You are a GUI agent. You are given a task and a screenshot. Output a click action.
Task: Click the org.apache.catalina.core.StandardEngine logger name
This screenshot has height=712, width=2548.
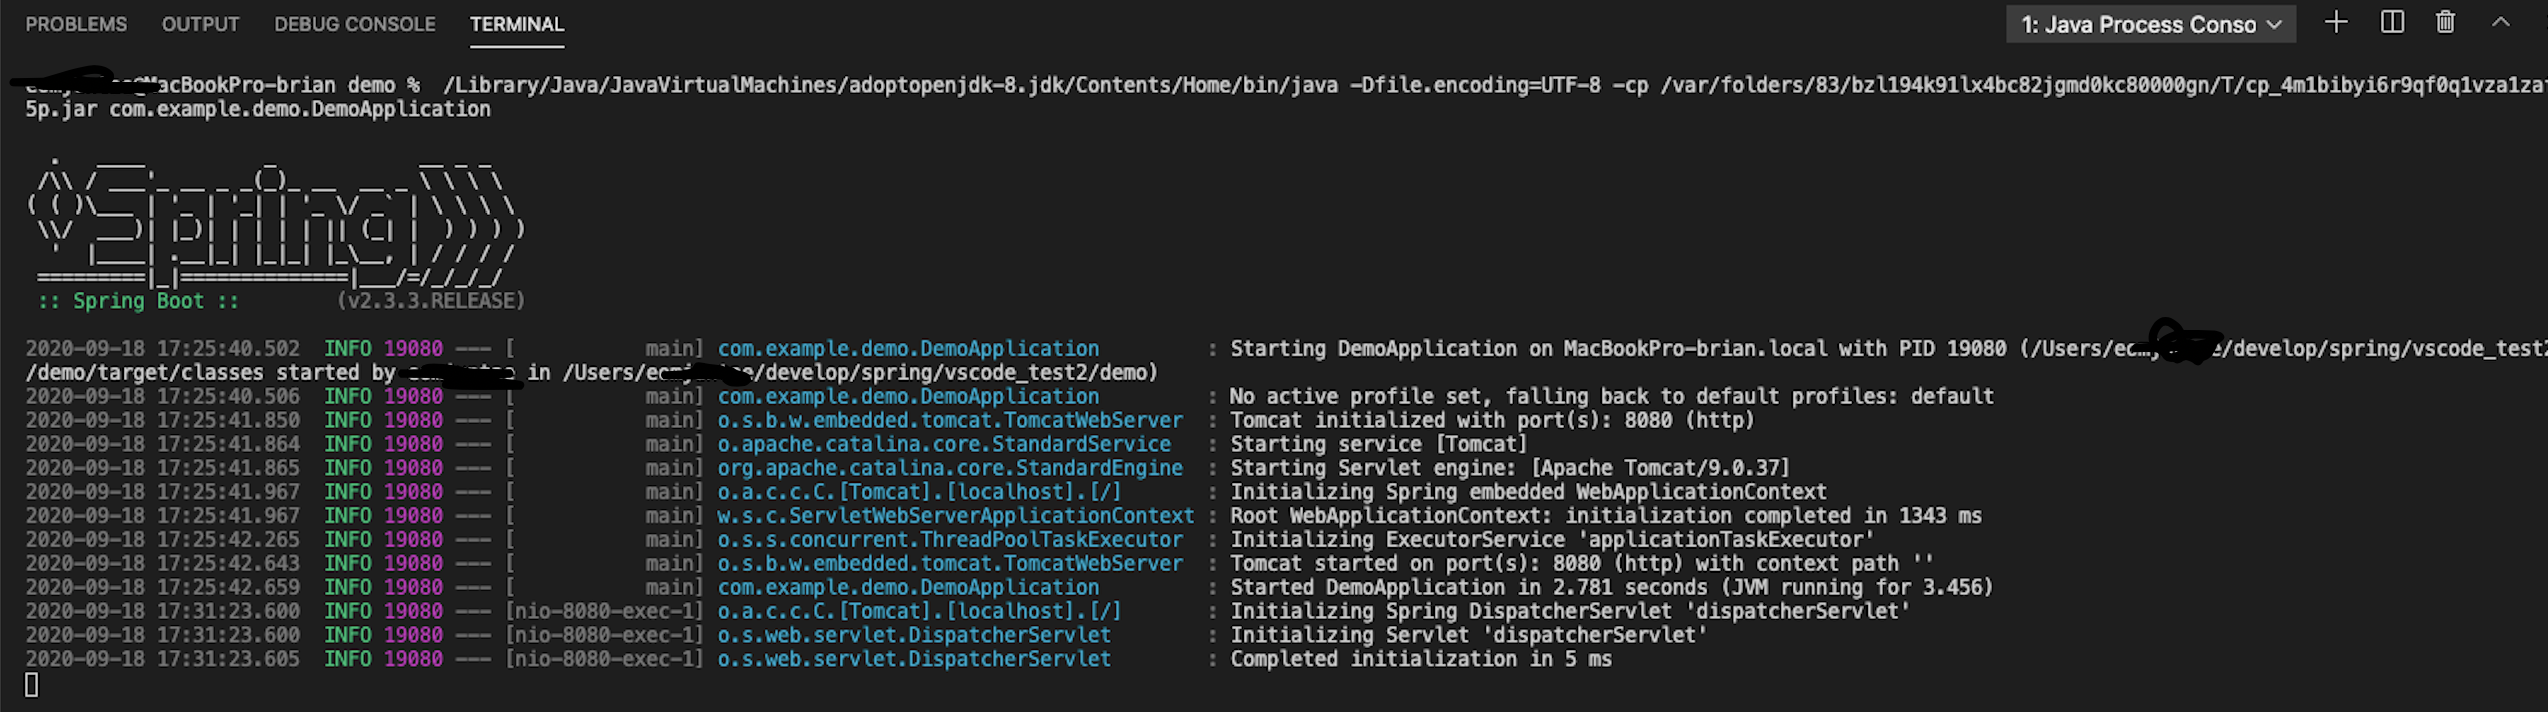[950, 468]
